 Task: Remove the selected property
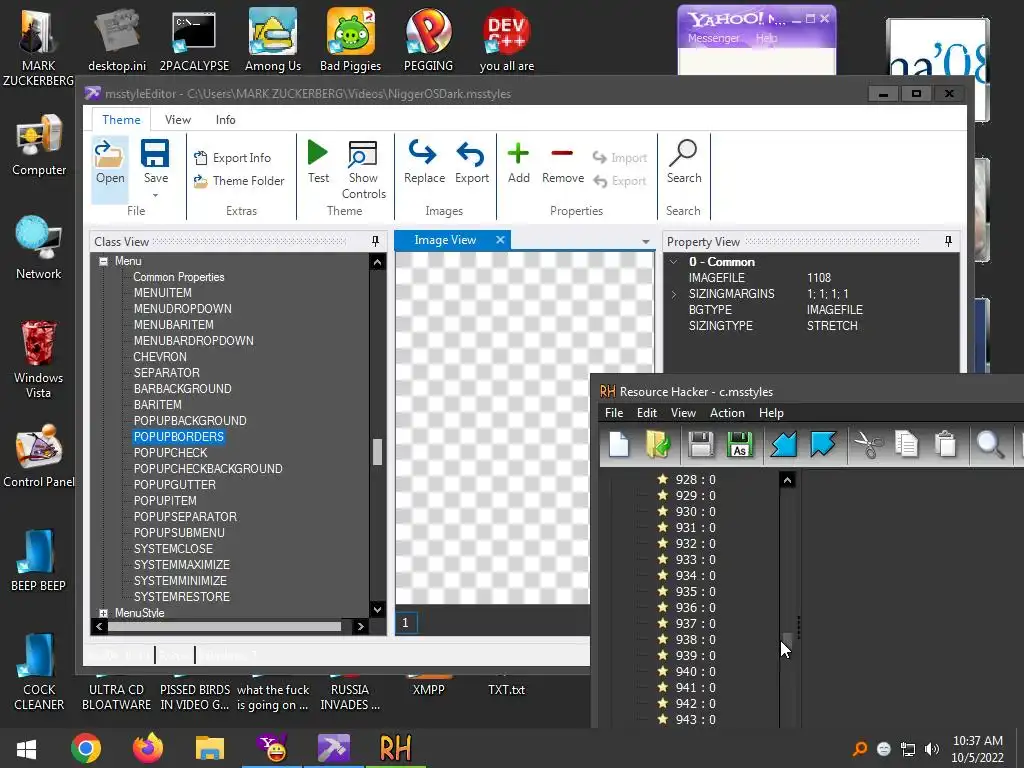[562, 162]
